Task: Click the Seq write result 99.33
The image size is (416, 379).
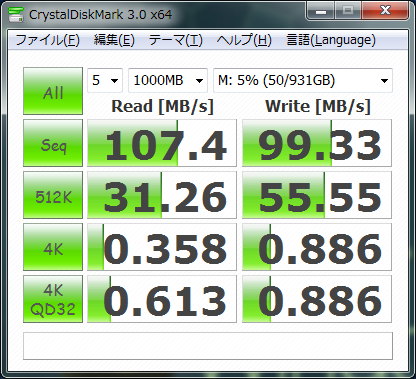Action: 317,143
